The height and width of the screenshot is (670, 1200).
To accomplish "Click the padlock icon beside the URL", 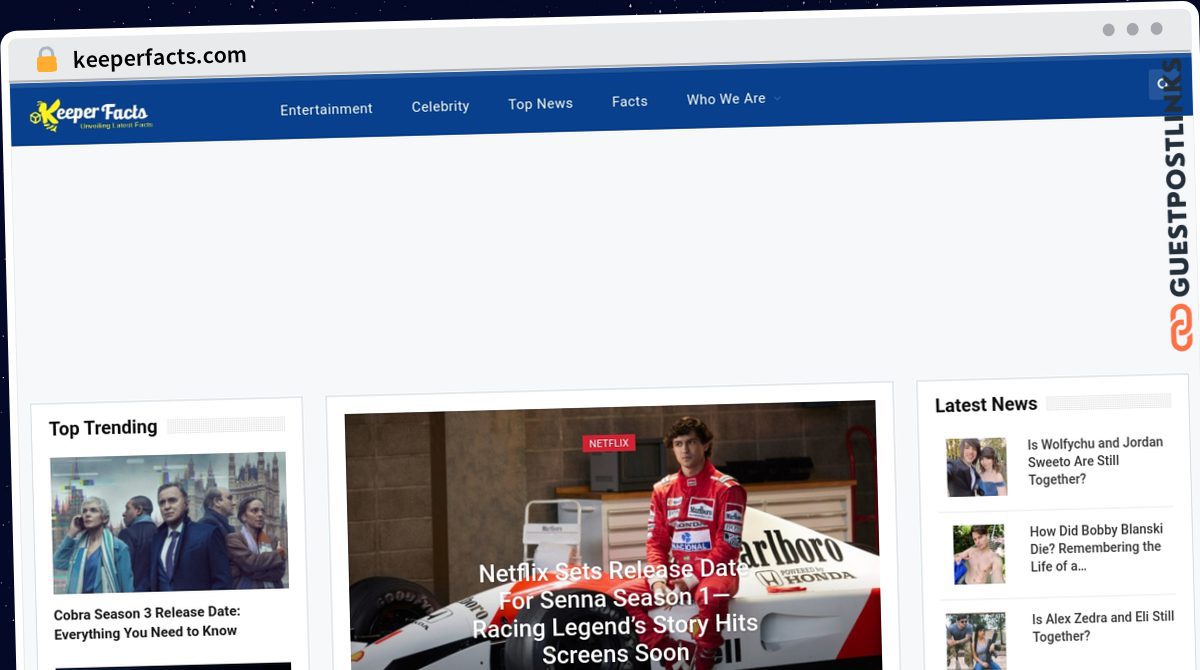I will tap(47, 60).
